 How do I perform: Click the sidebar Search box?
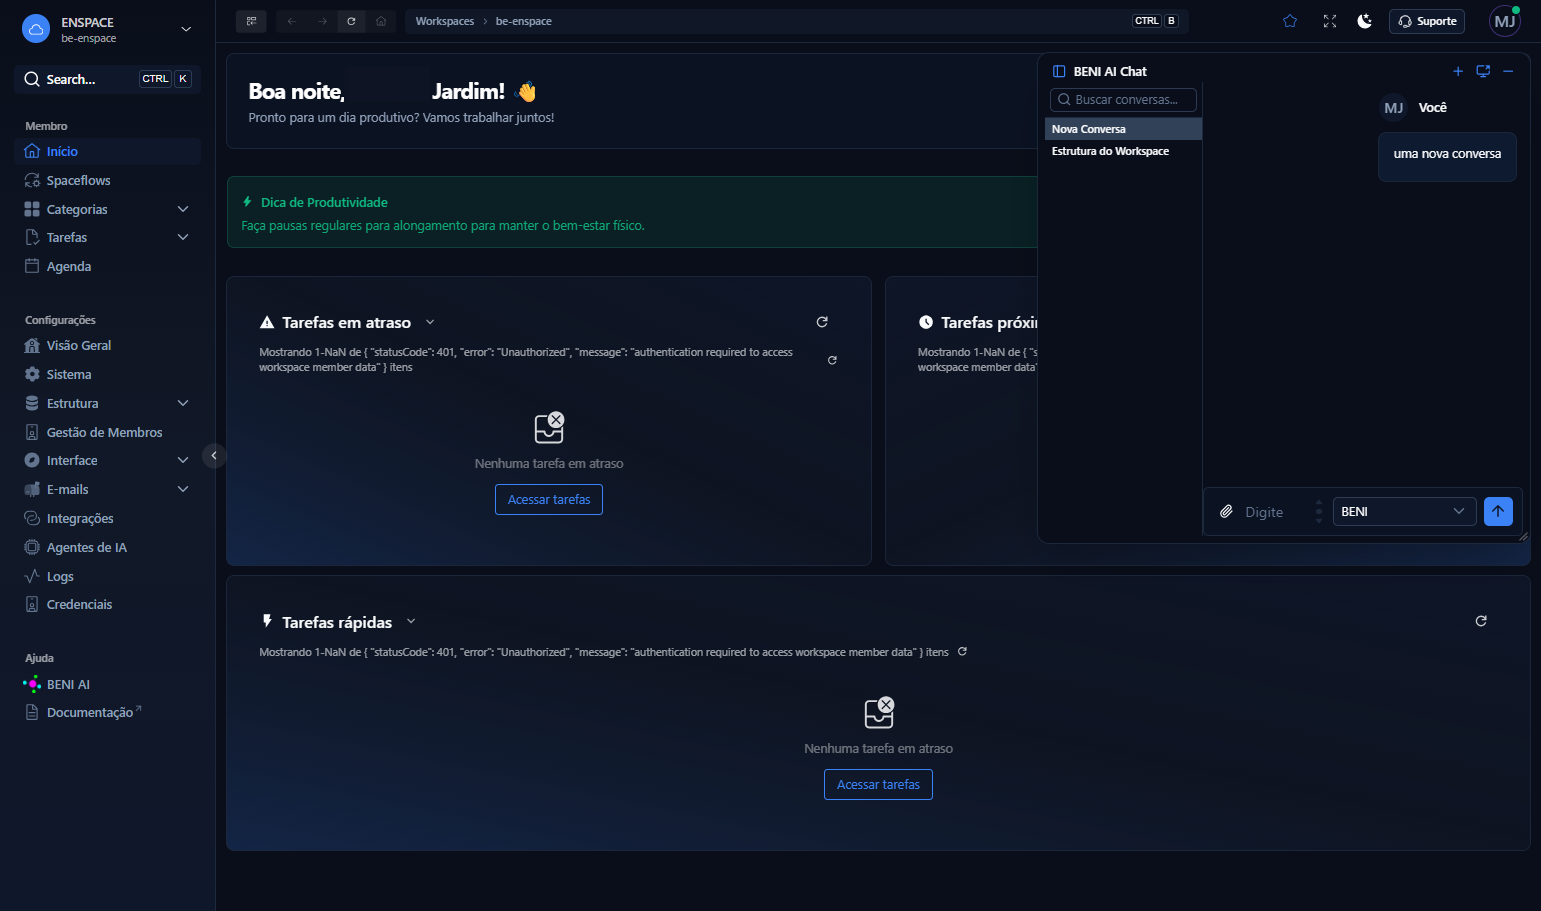tap(107, 79)
